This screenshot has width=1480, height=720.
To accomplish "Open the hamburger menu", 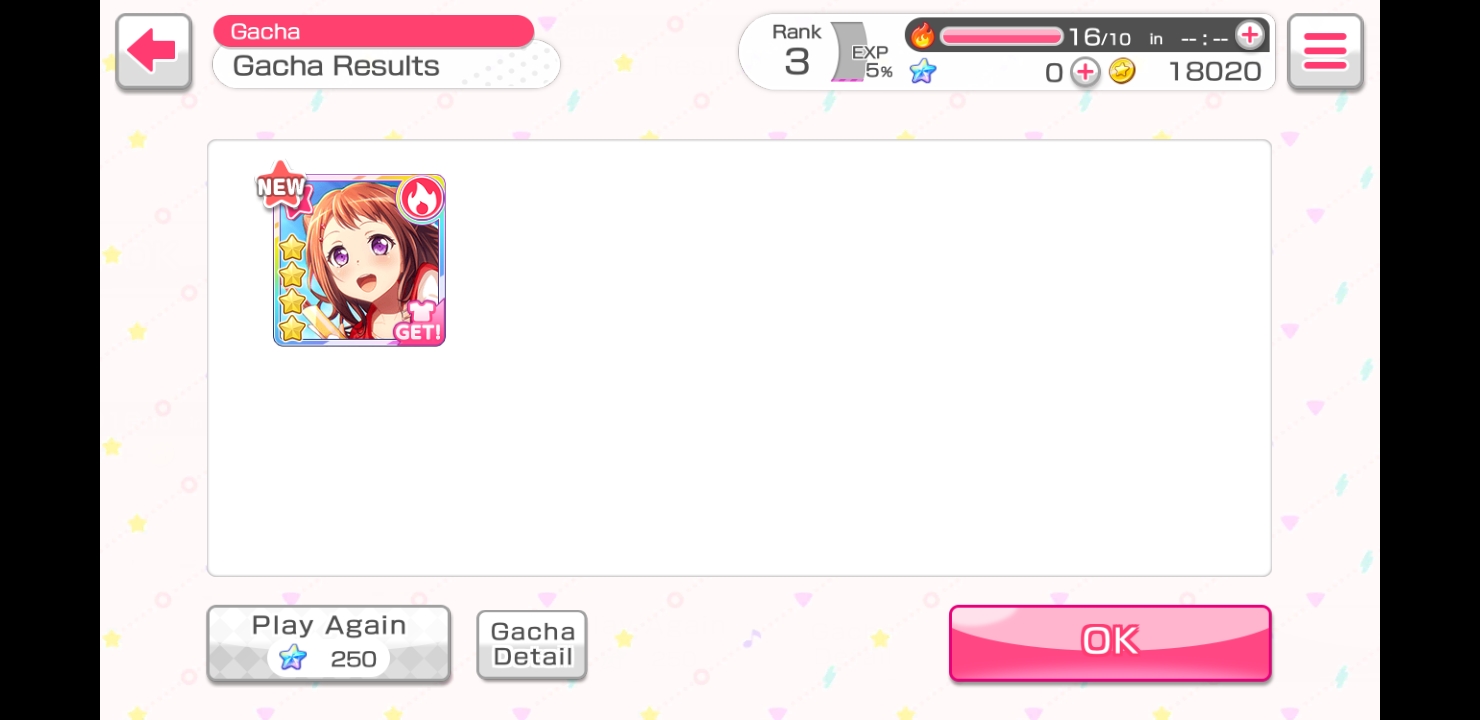I will 1325,52.
